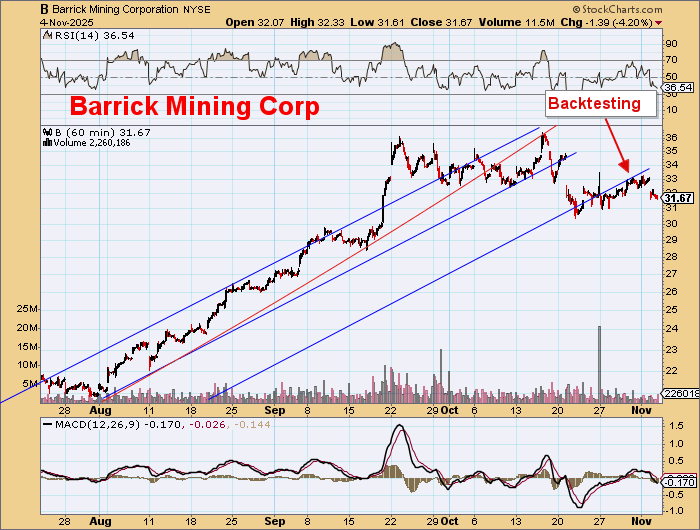700x530 pixels.
Task: Click the NYSE exchange label
Action: [x=197, y=9]
